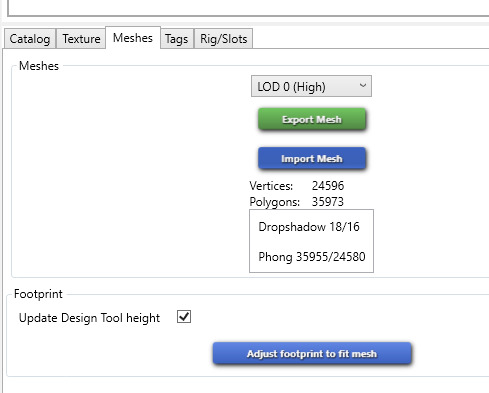Open the Rig/Slots tab
The width and height of the screenshot is (489, 393).
point(223,39)
